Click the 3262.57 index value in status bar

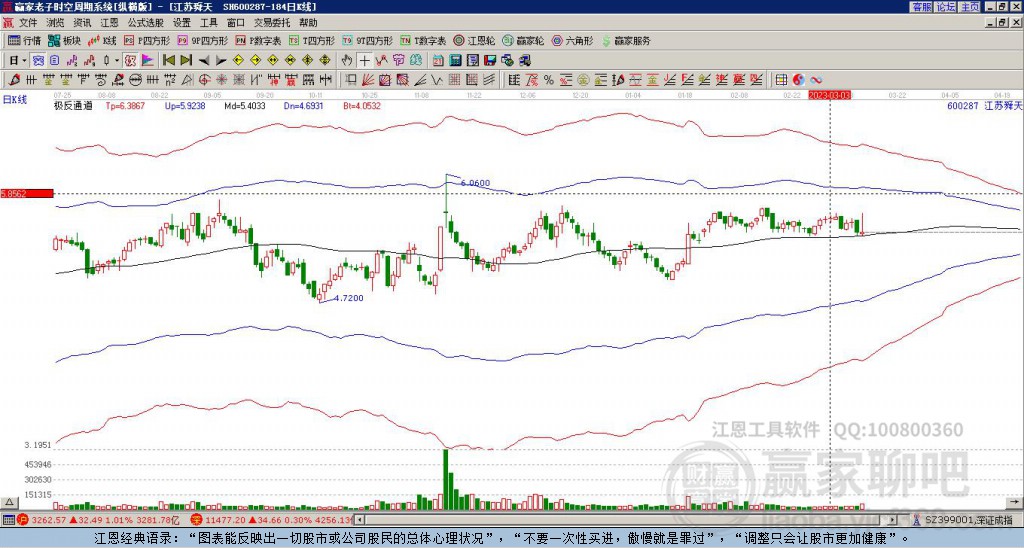point(48,520)
